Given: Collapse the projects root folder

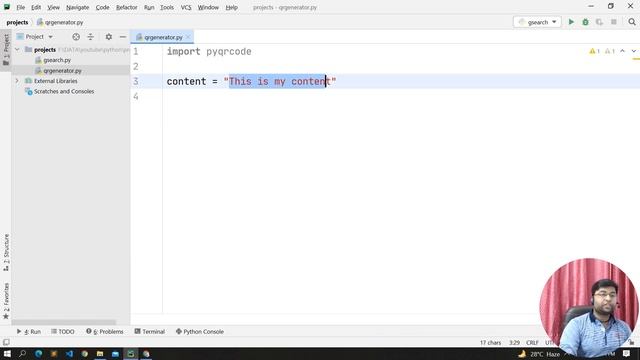Looking at the screenshot, I should click(x=17, y=49).
